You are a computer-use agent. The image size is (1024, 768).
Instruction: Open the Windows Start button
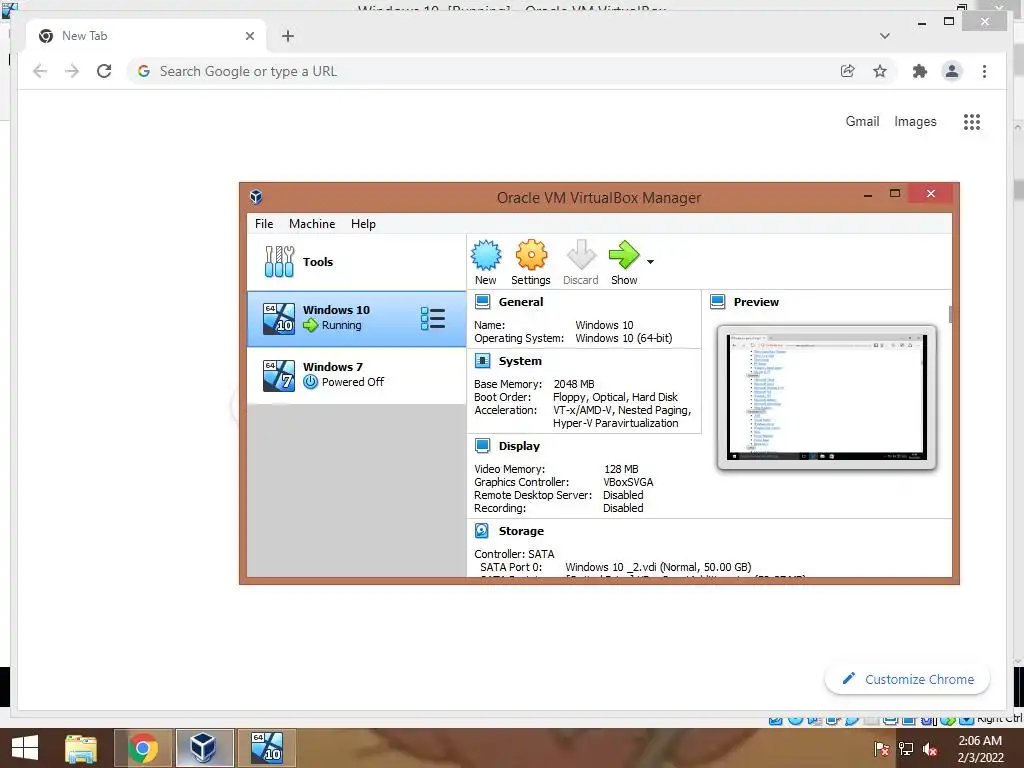point(25,748)
